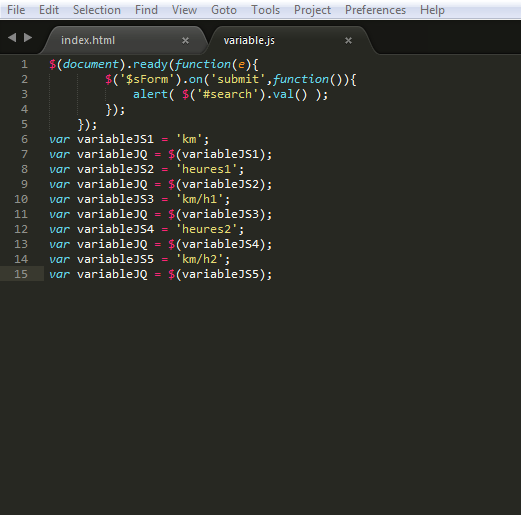Close the index.html tab
Image resolution: width=521 pixels, height=515 pixels.
pos(185,41)
